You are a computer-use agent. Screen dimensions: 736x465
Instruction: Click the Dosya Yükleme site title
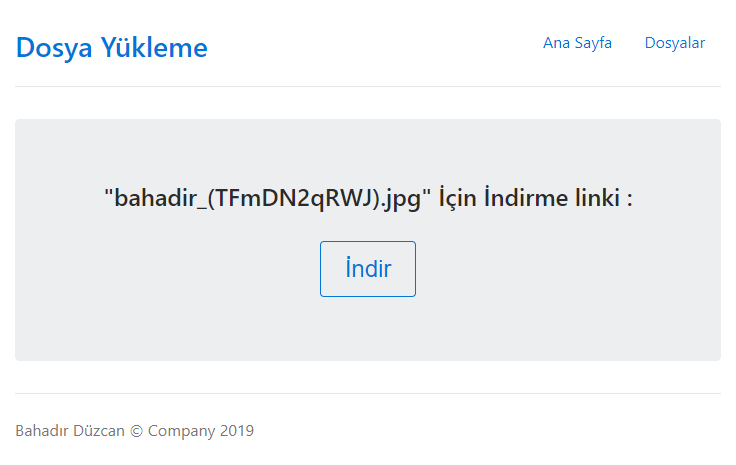[x=112, y=47]
